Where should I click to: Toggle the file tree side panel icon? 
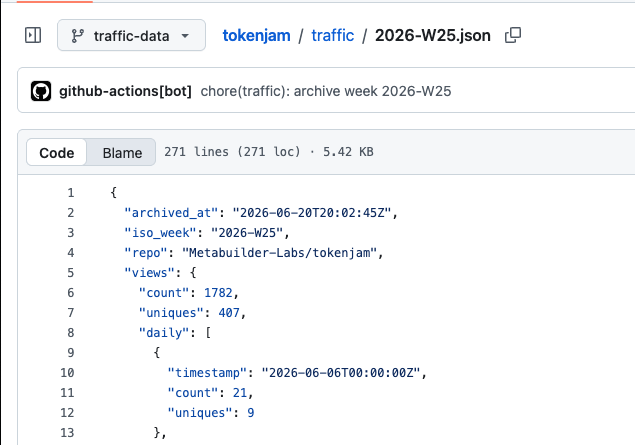click(x=33, y=35)
